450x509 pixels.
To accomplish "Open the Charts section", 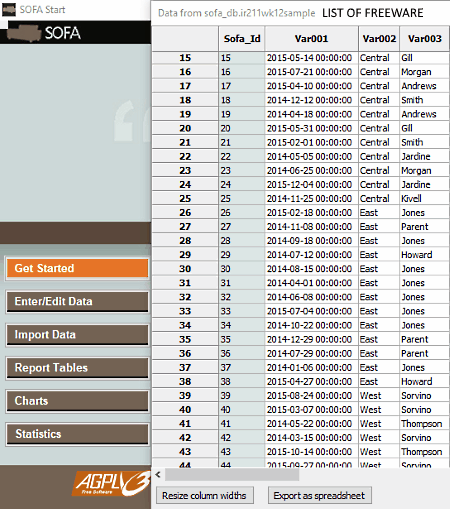I will pos(77,401).
